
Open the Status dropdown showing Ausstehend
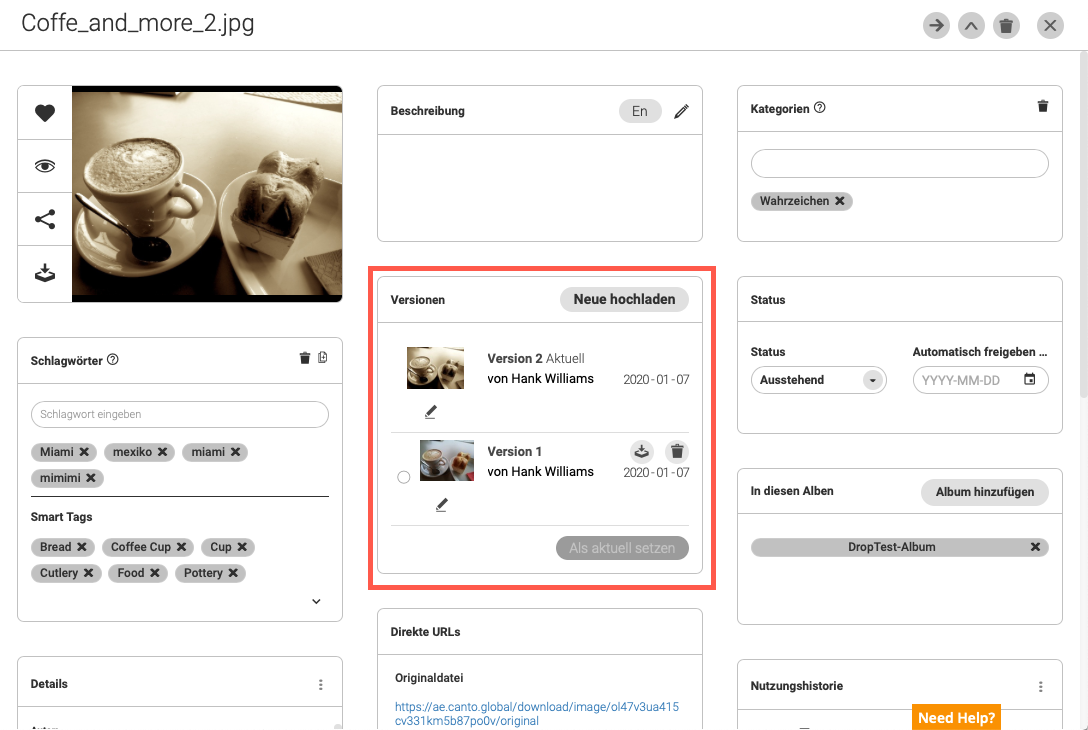[x=819, y=380]
